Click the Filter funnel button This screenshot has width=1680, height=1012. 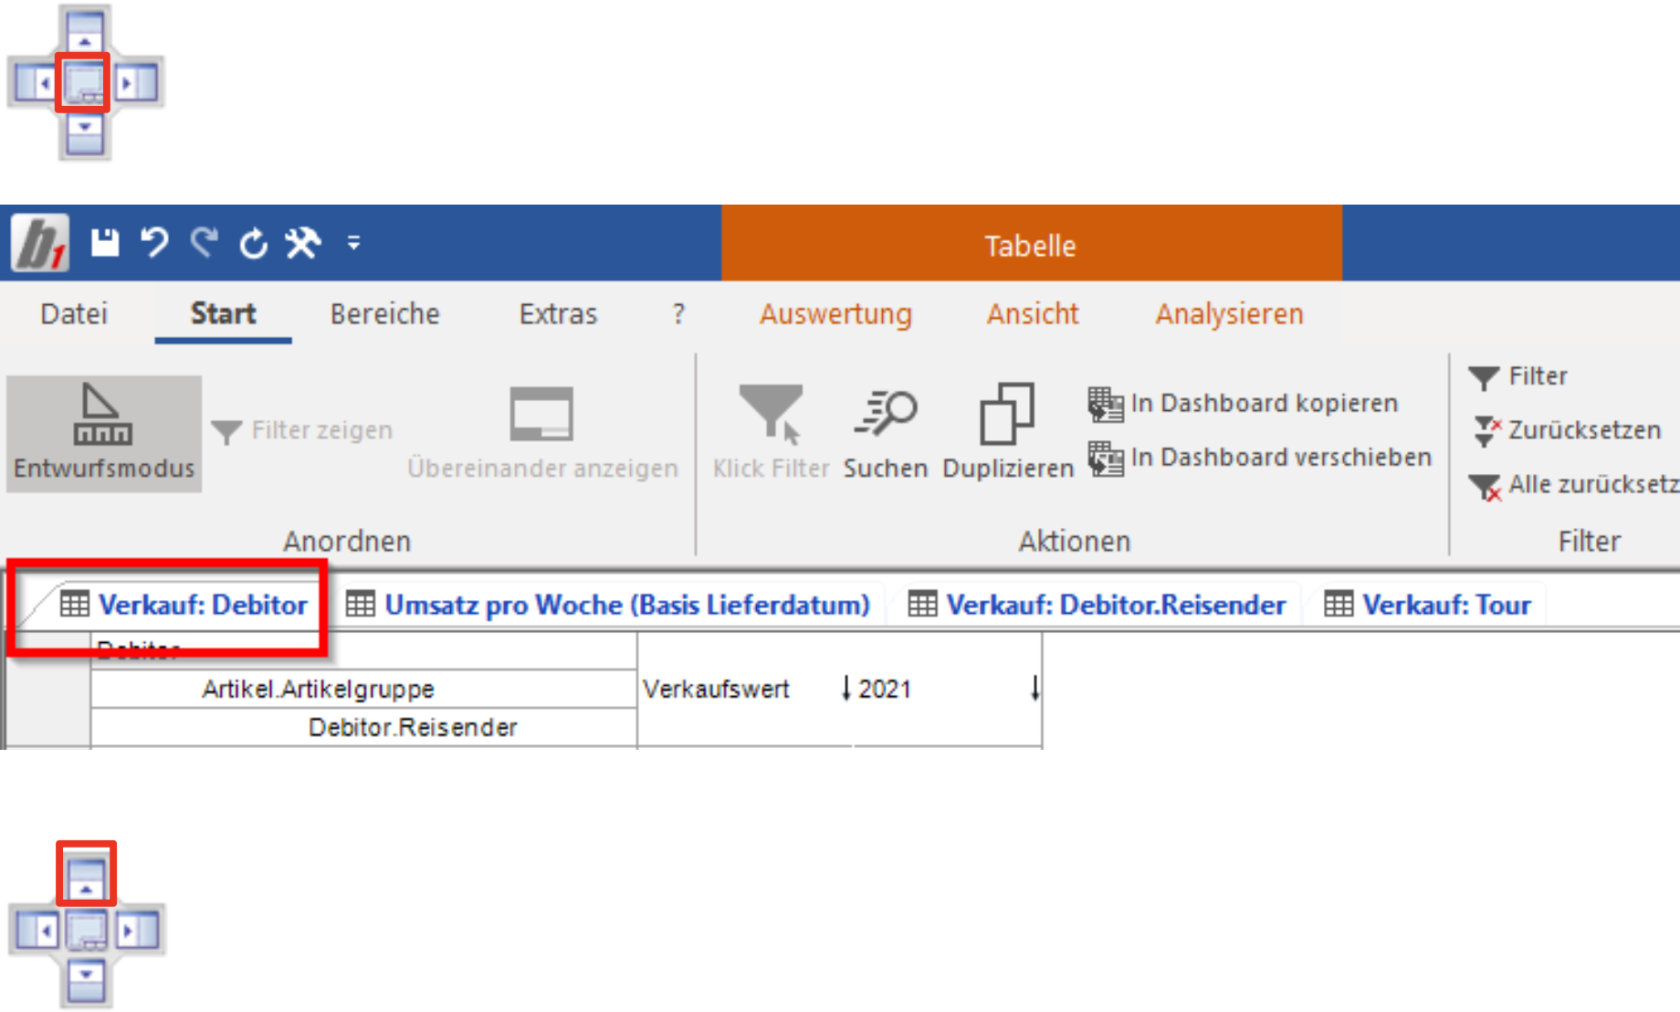pyautogui.click(x=1518, y=376)
